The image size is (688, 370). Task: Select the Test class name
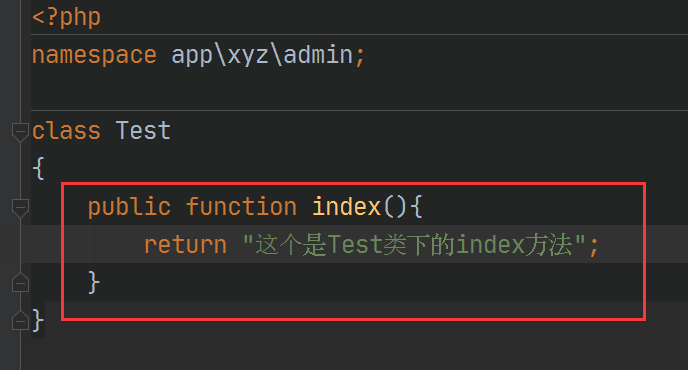coord(143,131)
